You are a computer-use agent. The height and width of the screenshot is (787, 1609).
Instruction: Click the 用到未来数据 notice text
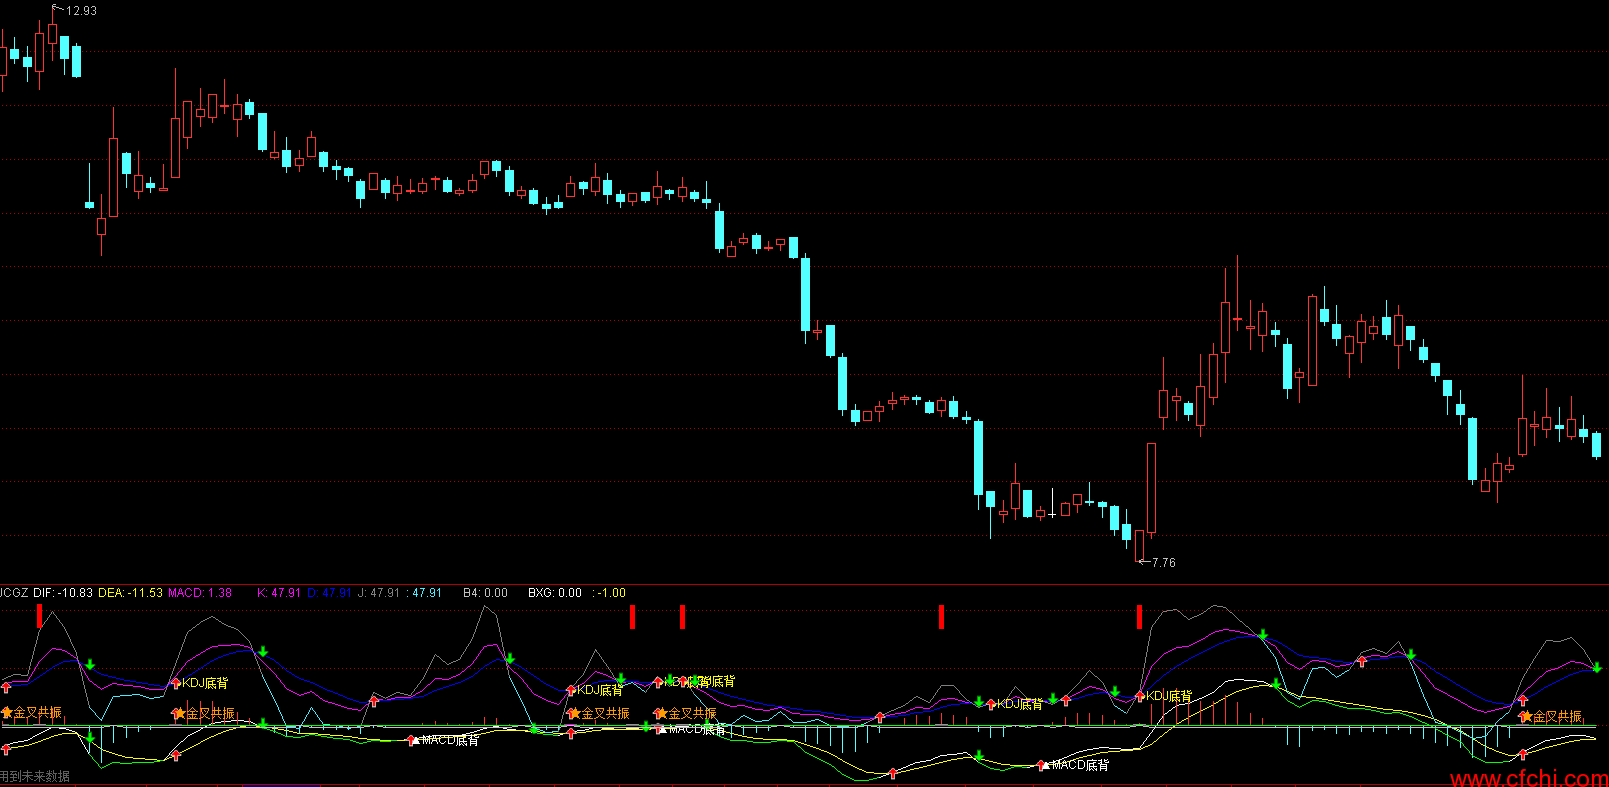35,776
